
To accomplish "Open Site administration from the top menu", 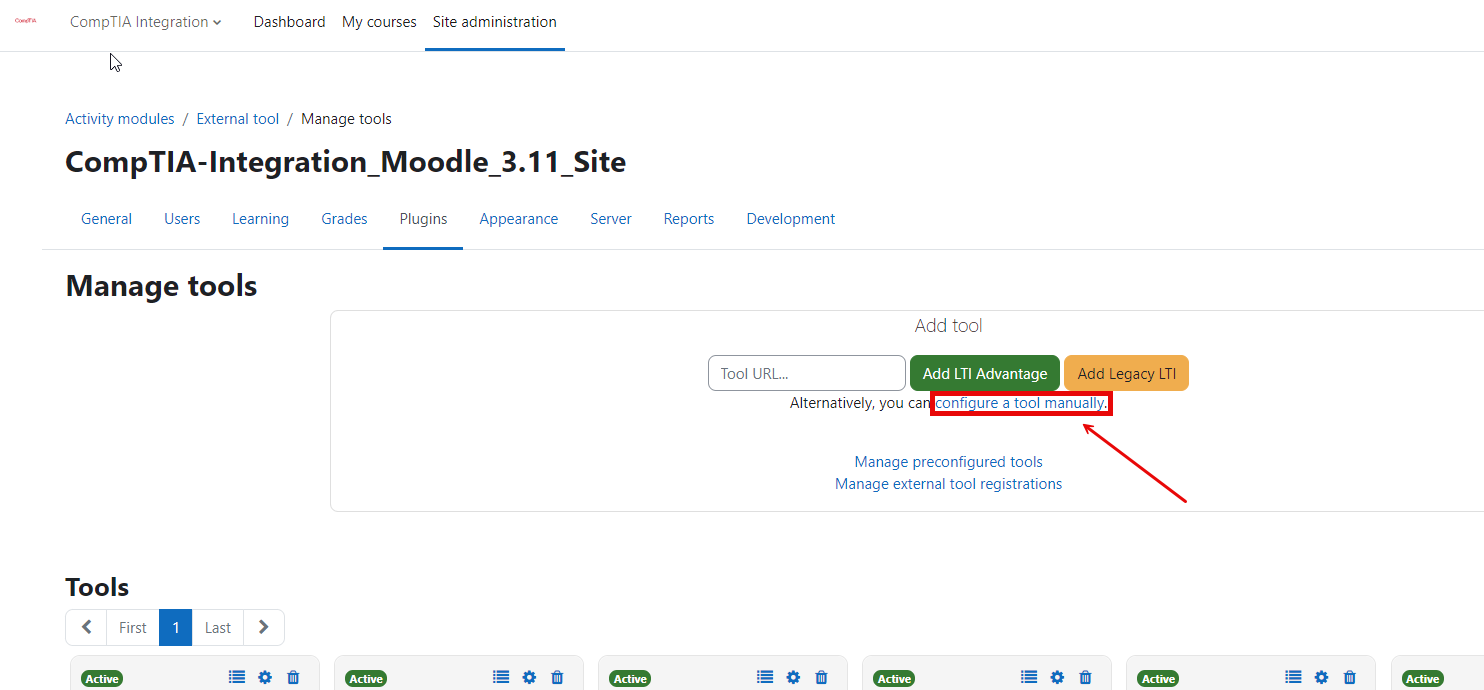I will pos(494,21).
